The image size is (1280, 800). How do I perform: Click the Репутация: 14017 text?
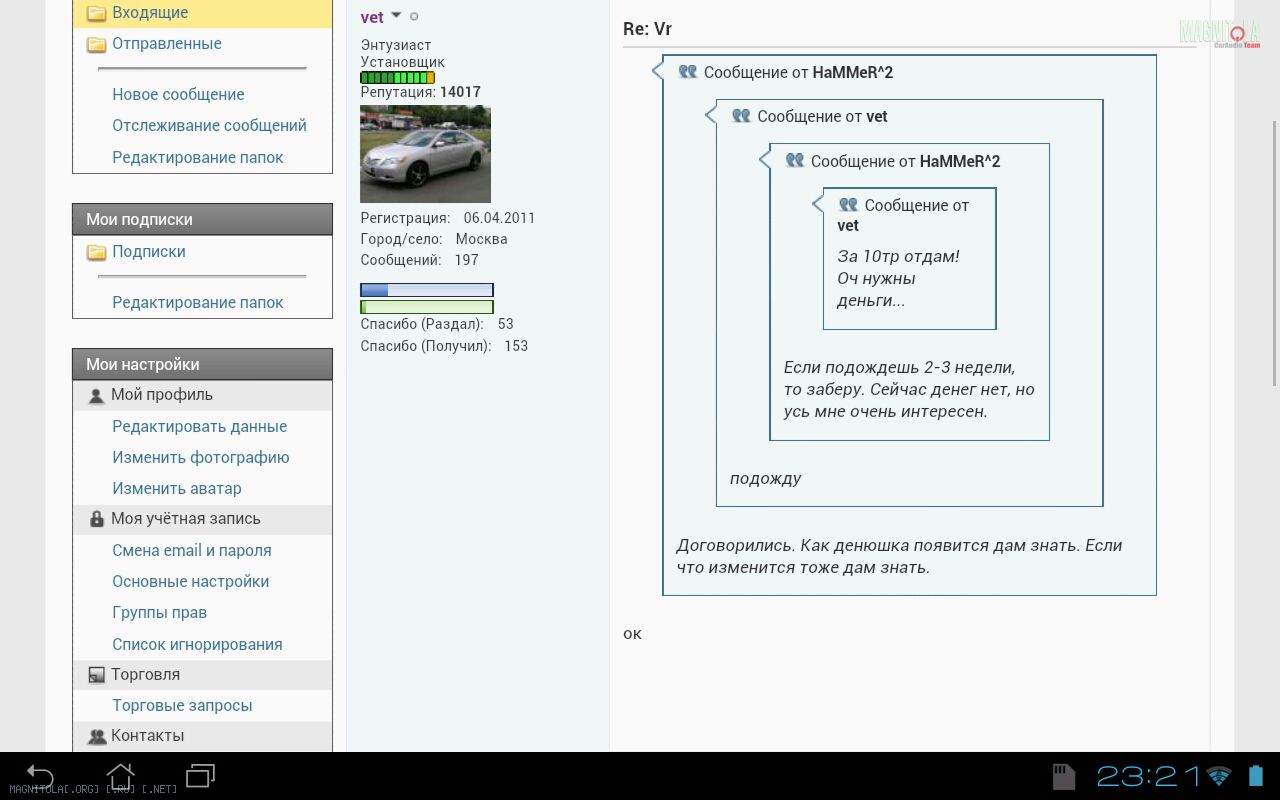[420, 92]
